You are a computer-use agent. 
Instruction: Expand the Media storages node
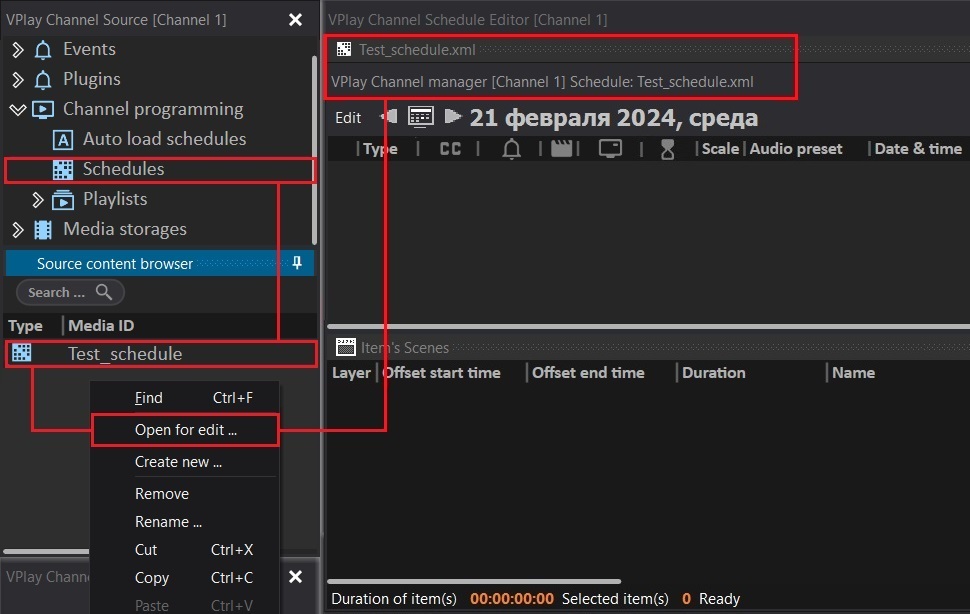[x=18, y=229]
